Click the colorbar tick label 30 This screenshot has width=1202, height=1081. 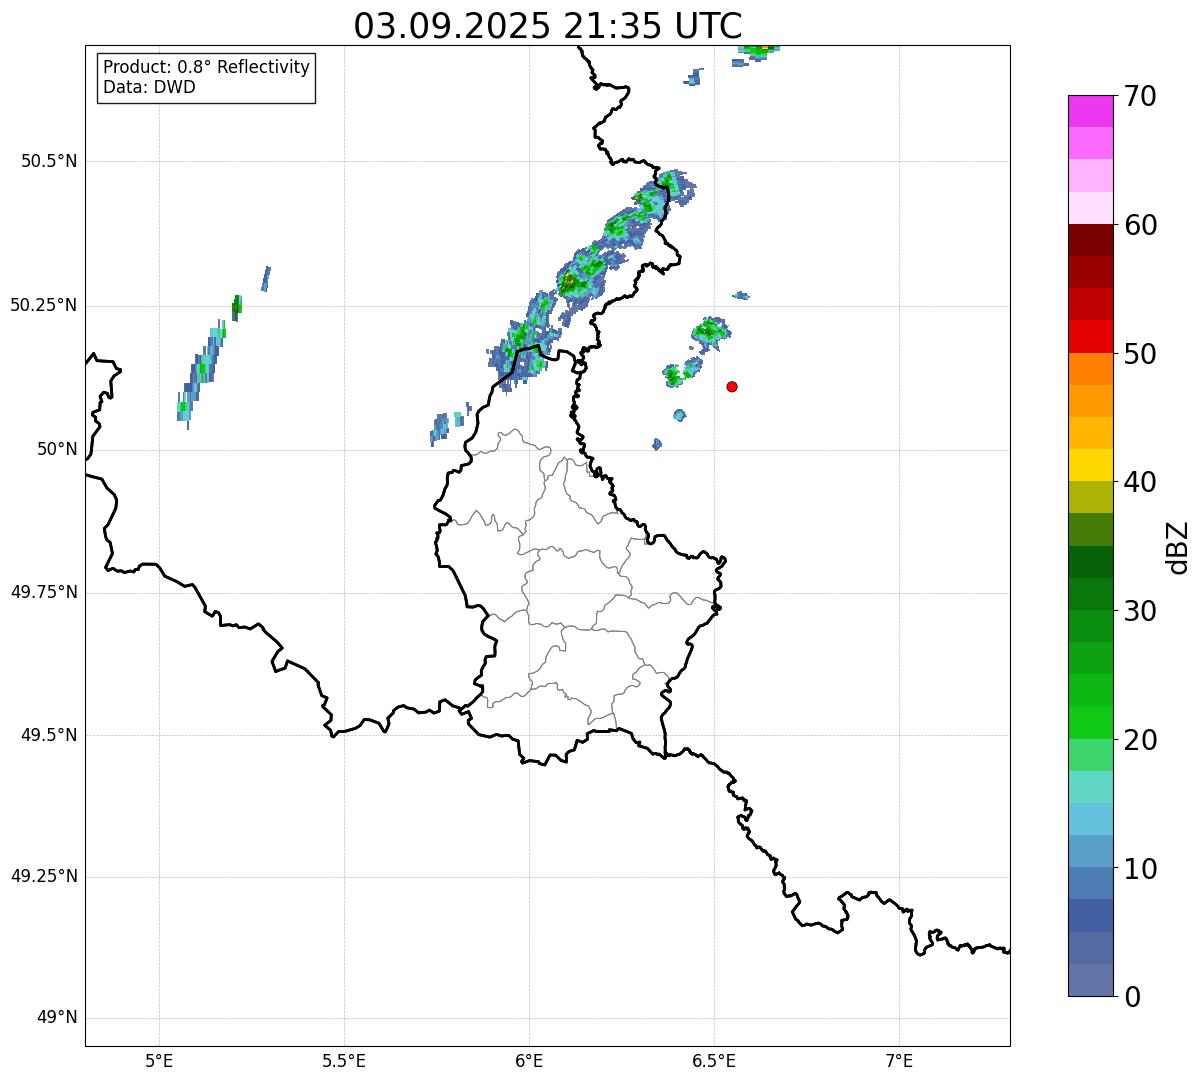1140,611
